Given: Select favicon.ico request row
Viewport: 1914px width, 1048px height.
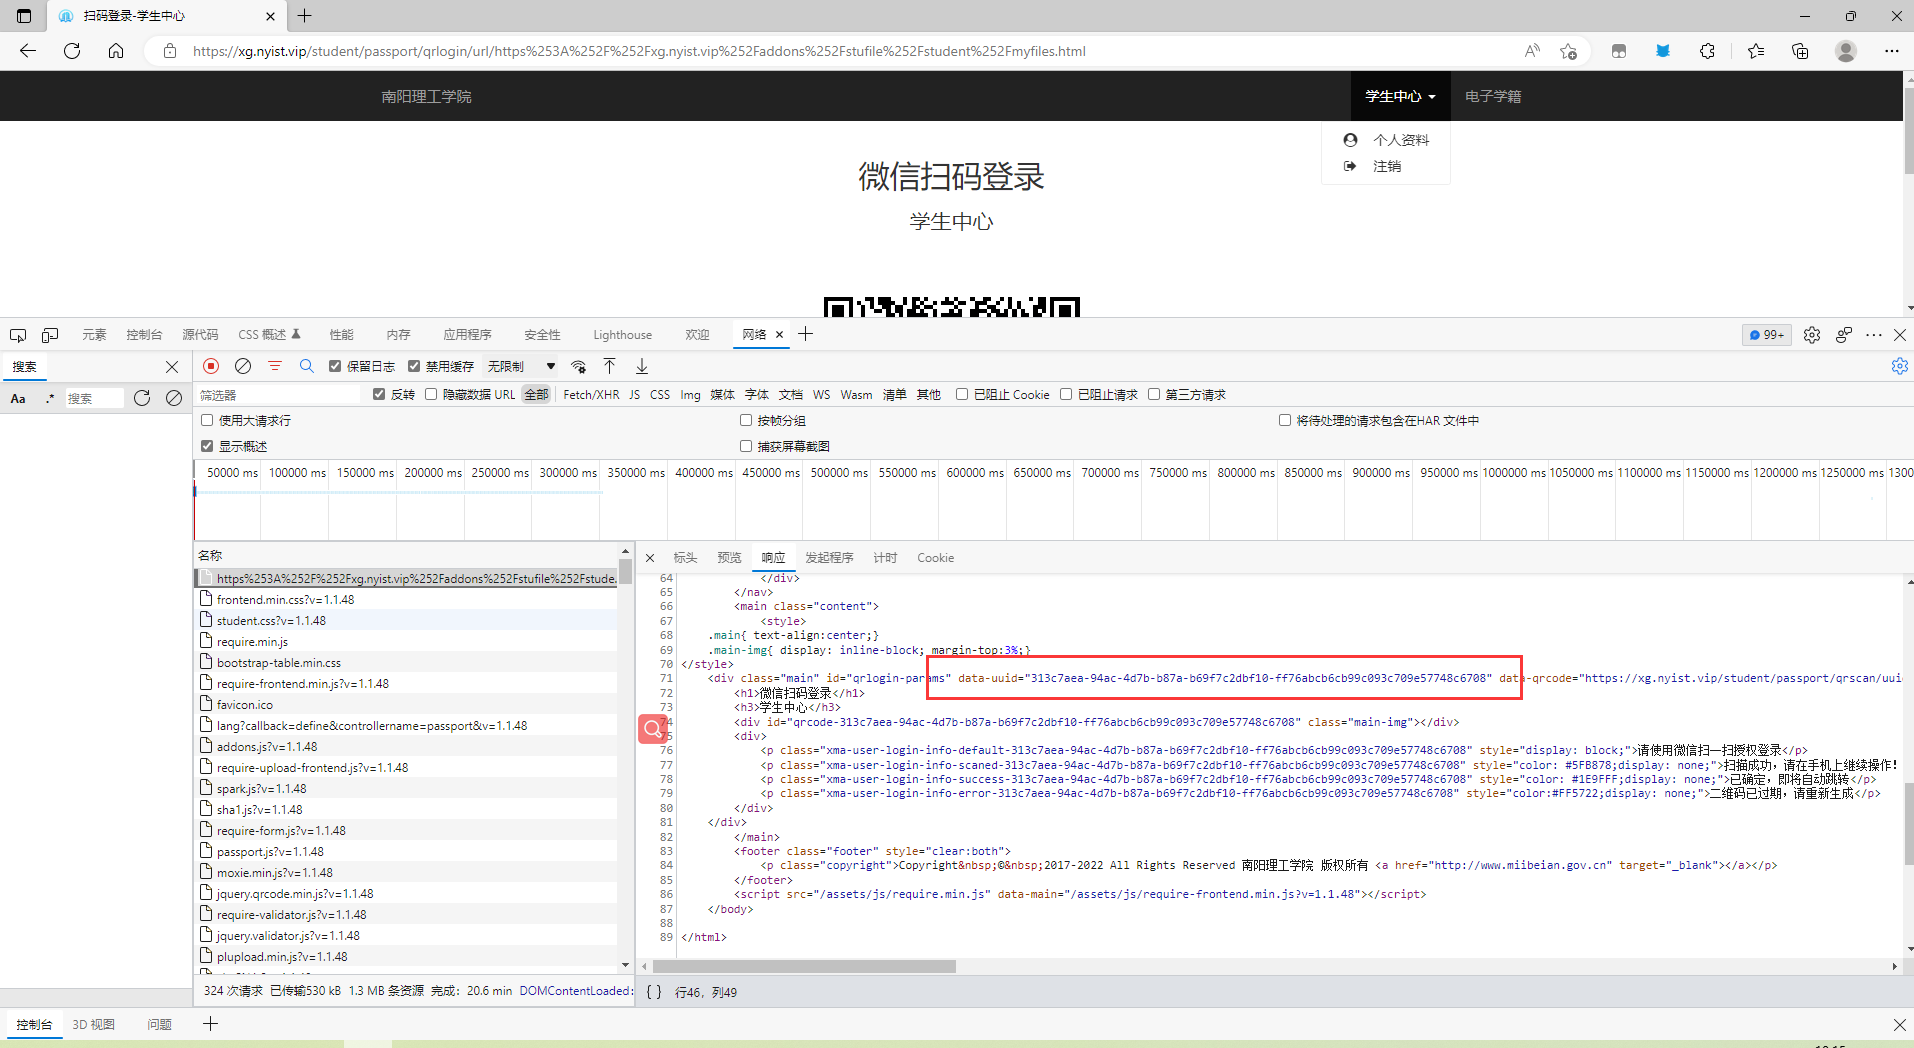Looking at the screenshot, I should [x=406, y=704].
